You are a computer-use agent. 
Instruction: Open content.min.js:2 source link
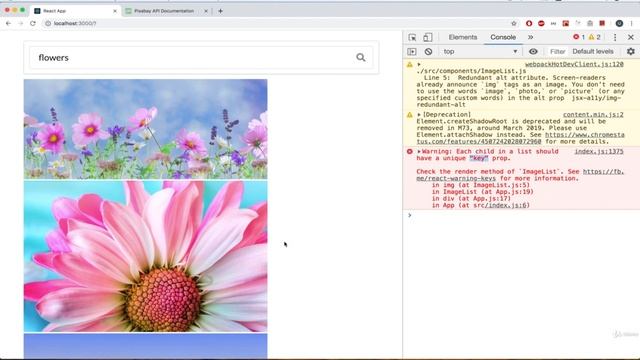593,115
